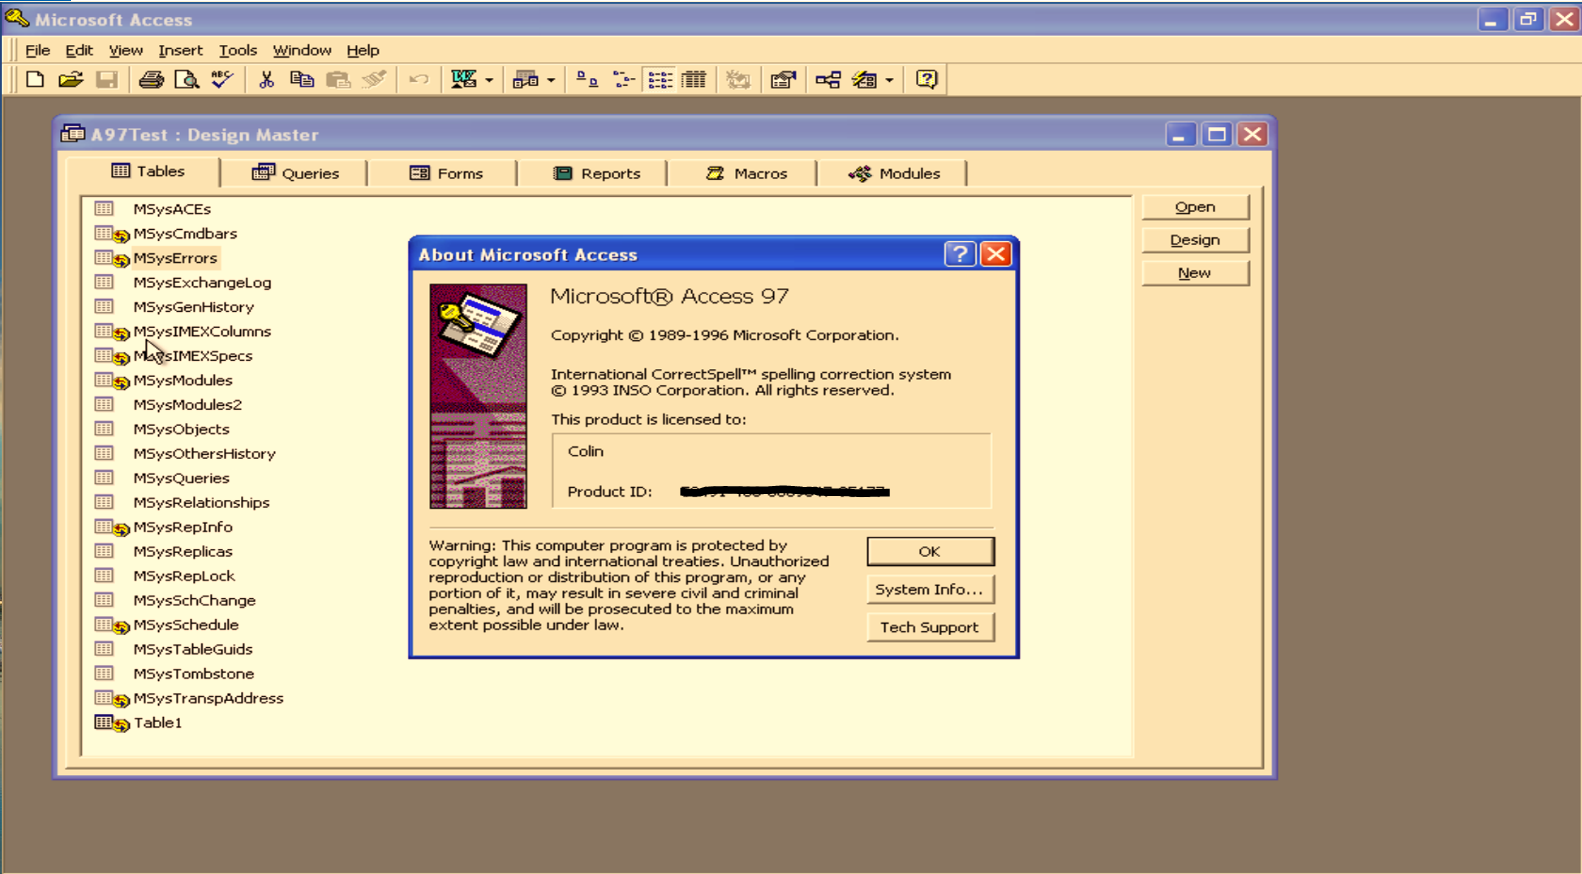Click the Analyze toolbar icon

coord(525,80)
